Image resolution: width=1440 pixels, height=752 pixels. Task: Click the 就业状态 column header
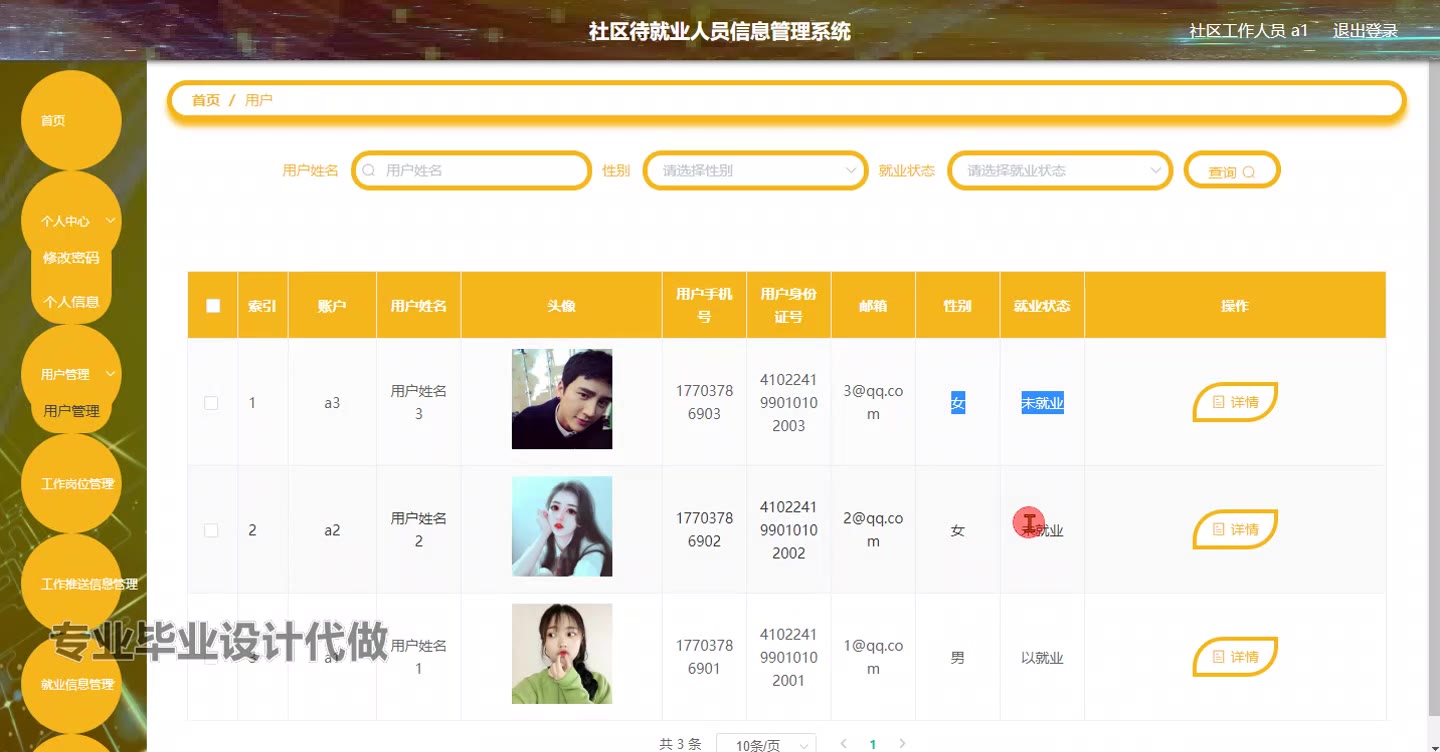1042,306
